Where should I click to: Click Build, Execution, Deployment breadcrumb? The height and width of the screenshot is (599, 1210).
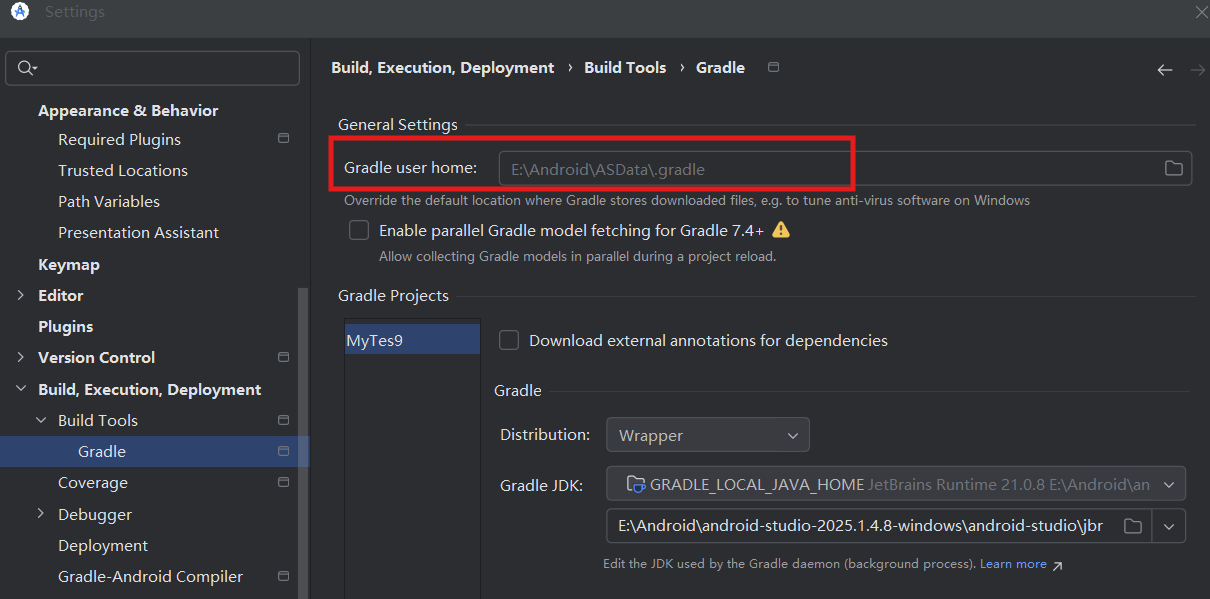click(443, 67)
